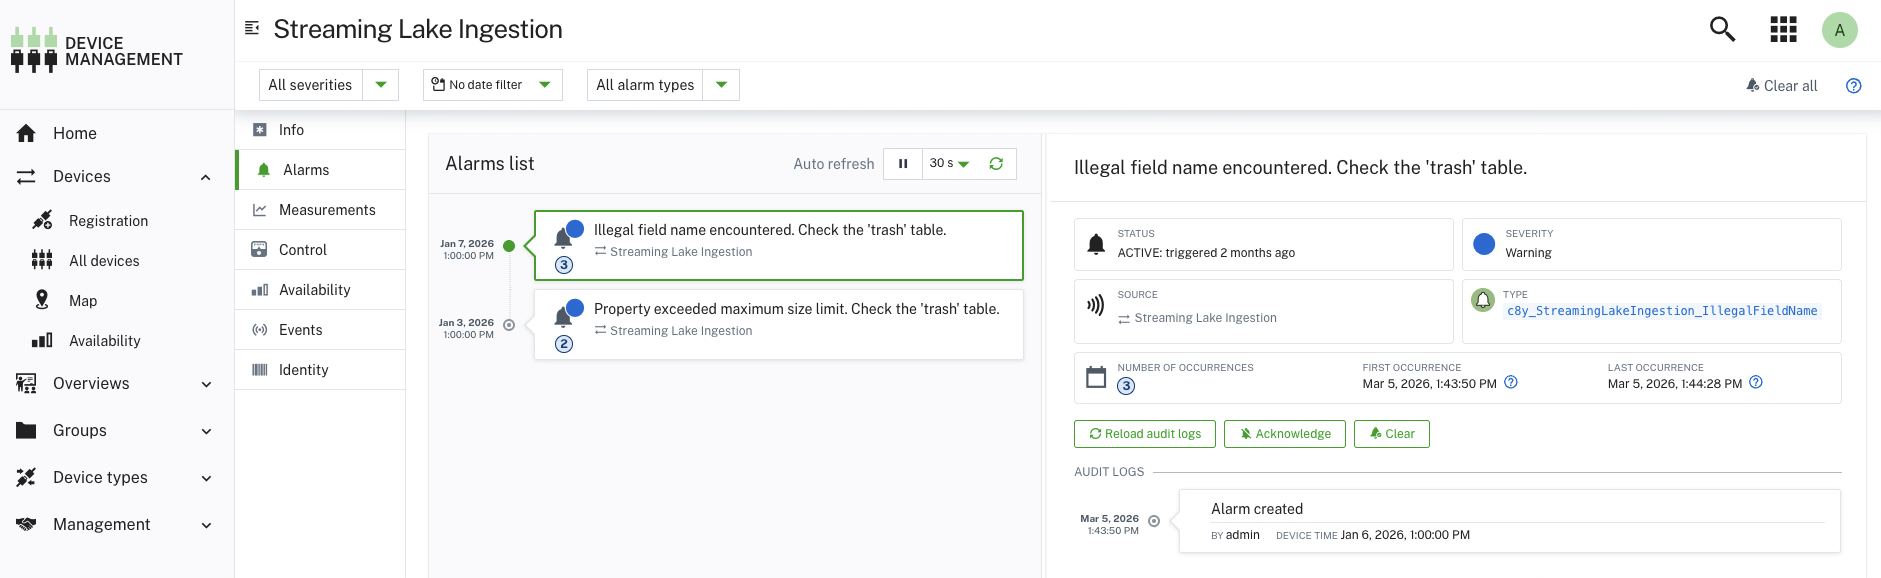Open the All severities dropdown
Viewport: 1881px width, 578px height.
328,85
